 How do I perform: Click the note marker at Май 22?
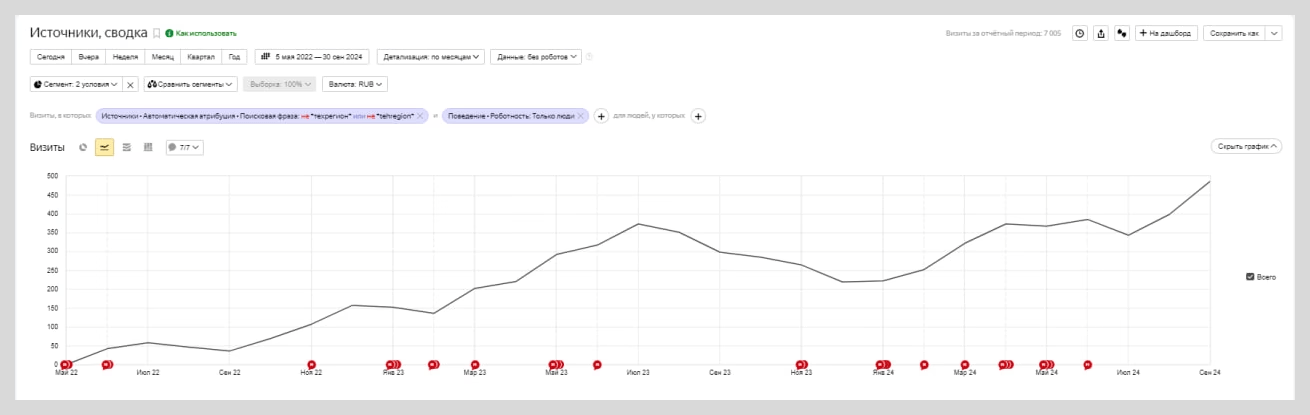coord(67,365)
